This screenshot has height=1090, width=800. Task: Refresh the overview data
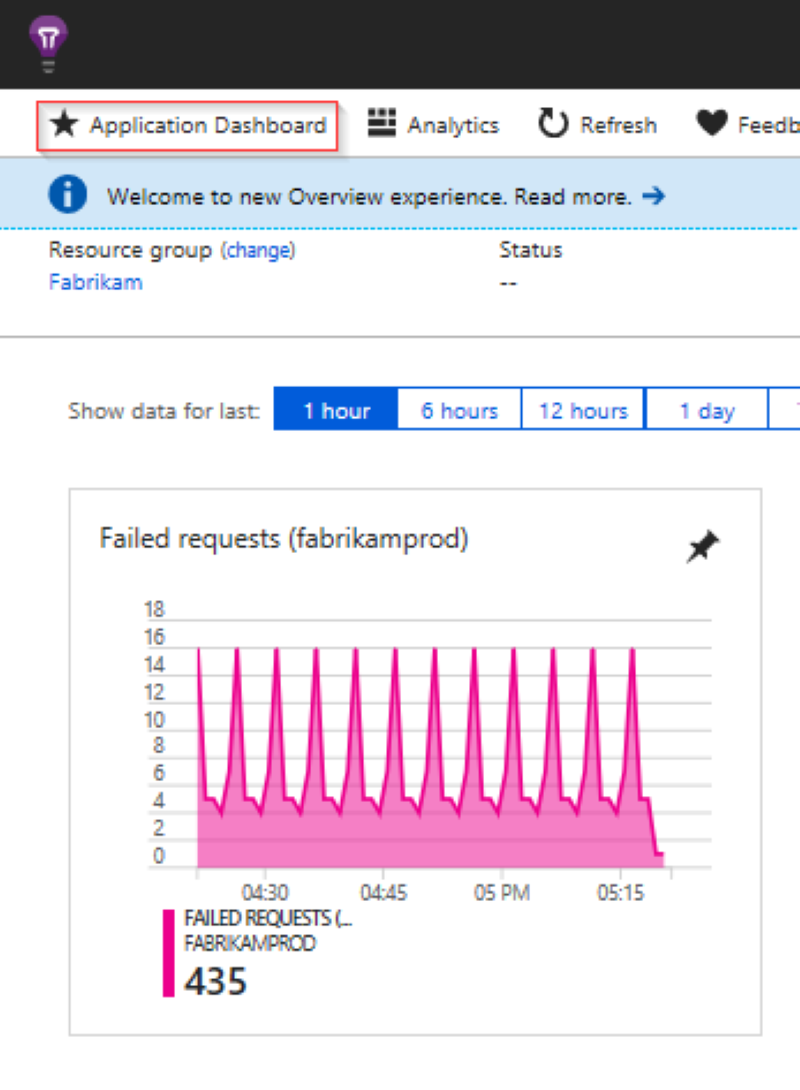(x=598, y=125)
